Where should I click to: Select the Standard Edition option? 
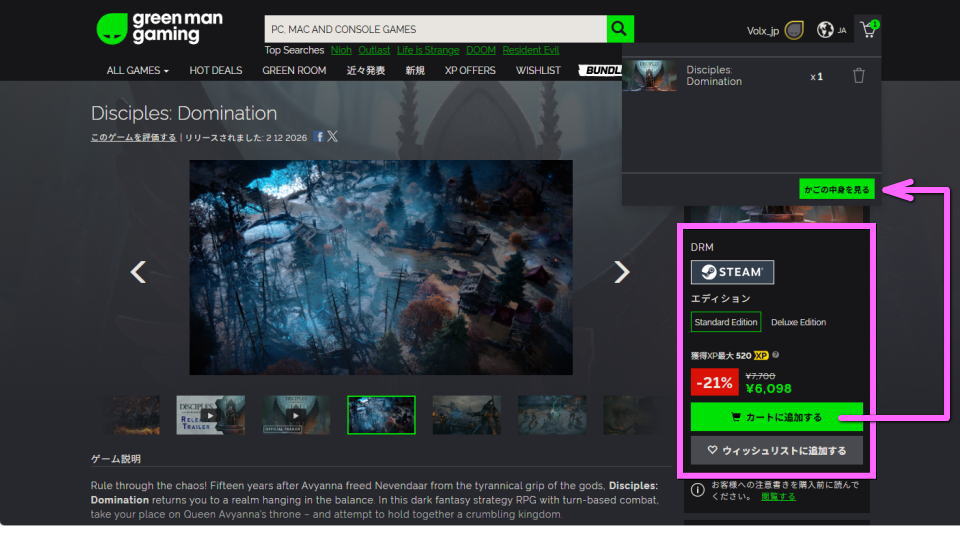click(726, 322)
